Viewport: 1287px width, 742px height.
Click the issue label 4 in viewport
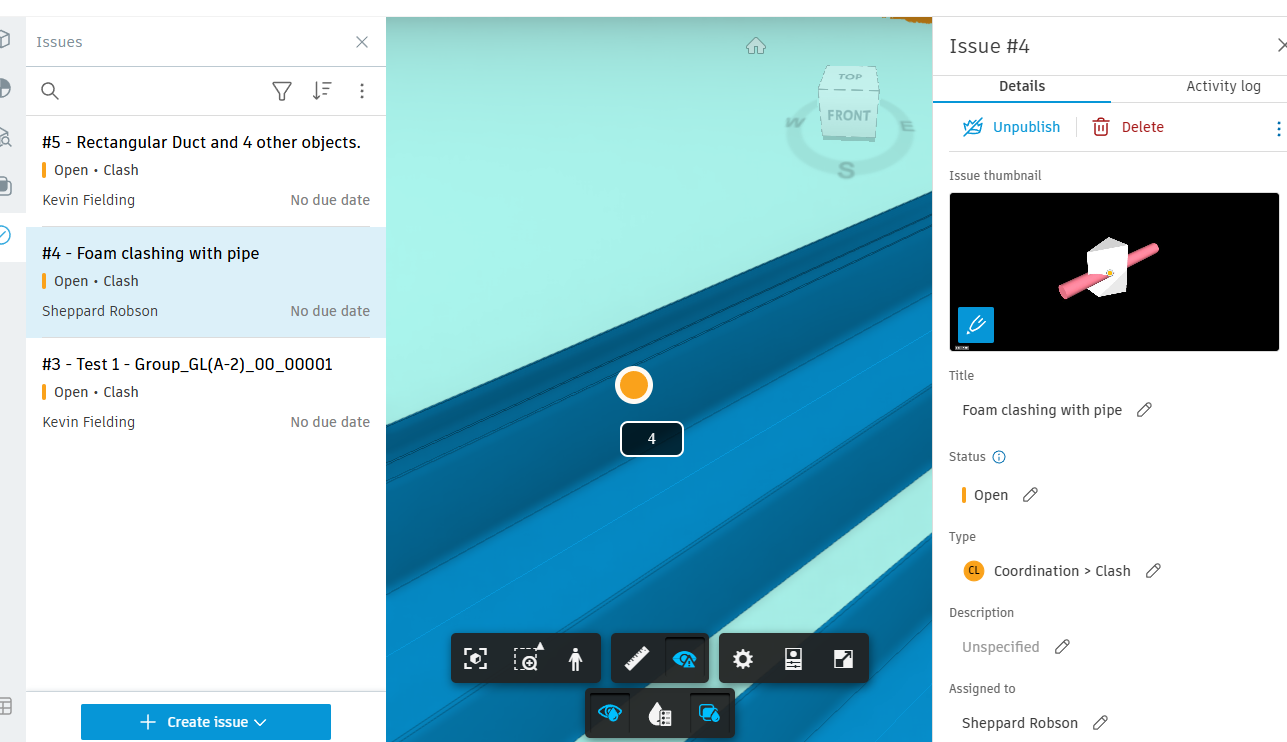[652, 439]
